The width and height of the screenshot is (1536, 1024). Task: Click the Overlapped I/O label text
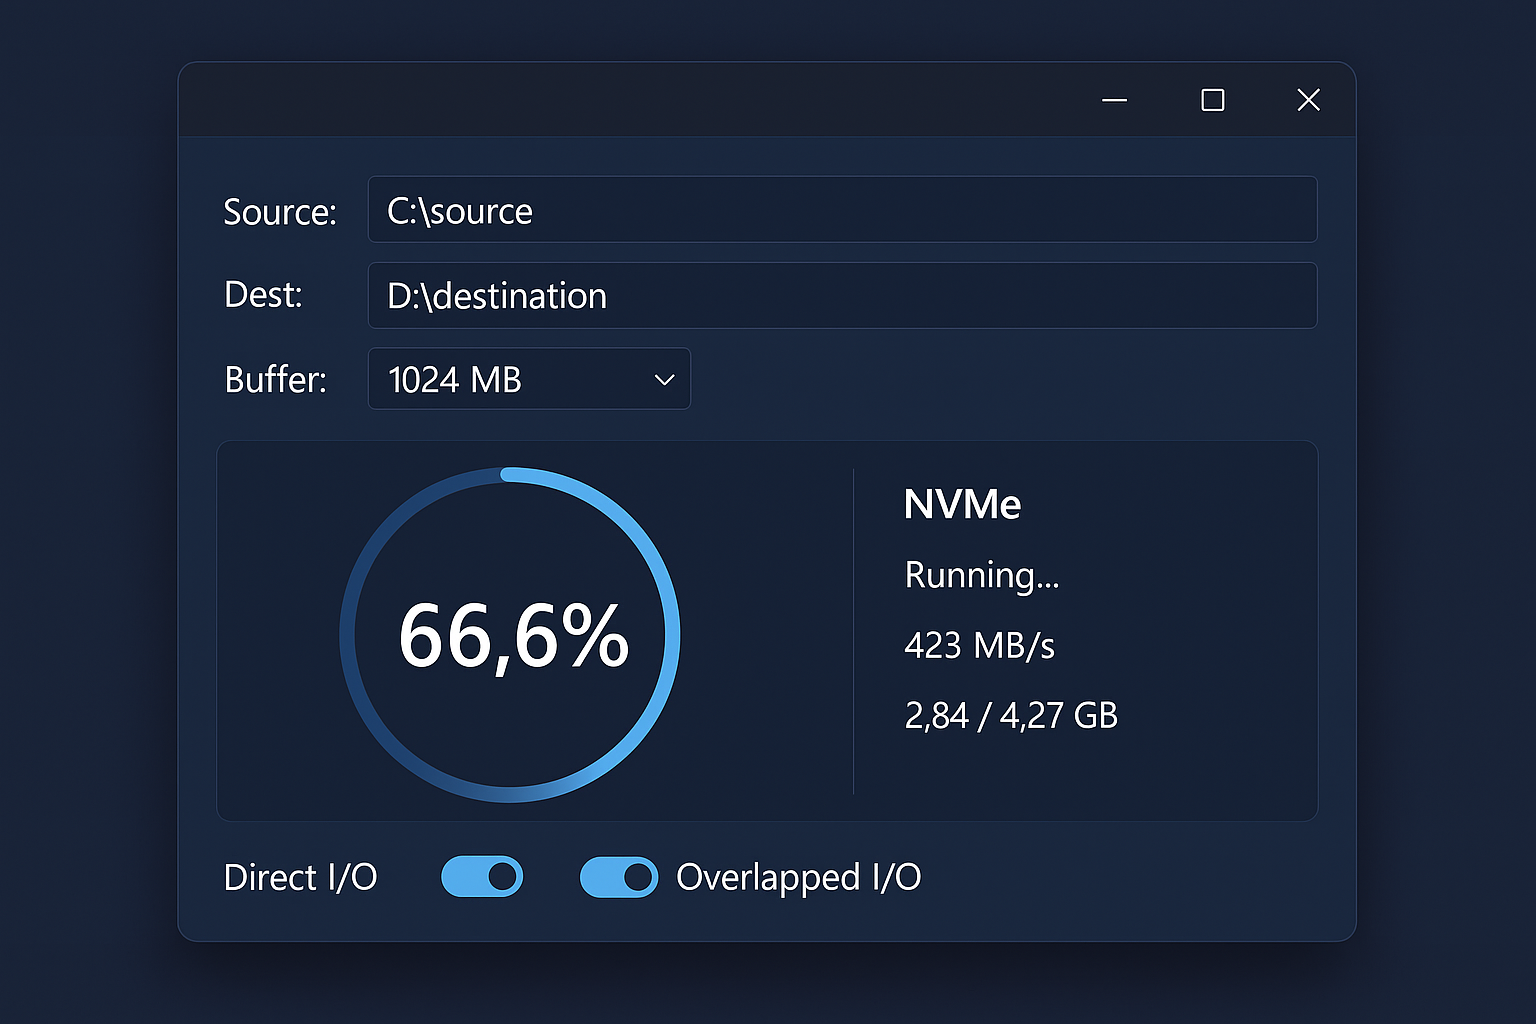tap(798, 877)
